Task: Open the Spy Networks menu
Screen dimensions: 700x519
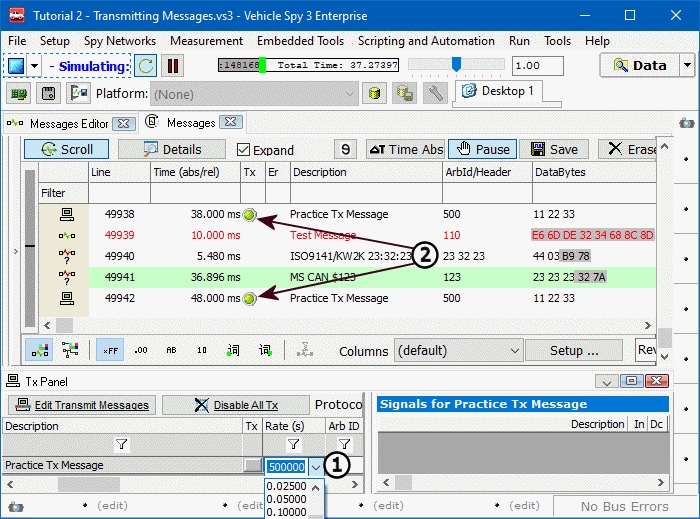Action: click(119, 41)
